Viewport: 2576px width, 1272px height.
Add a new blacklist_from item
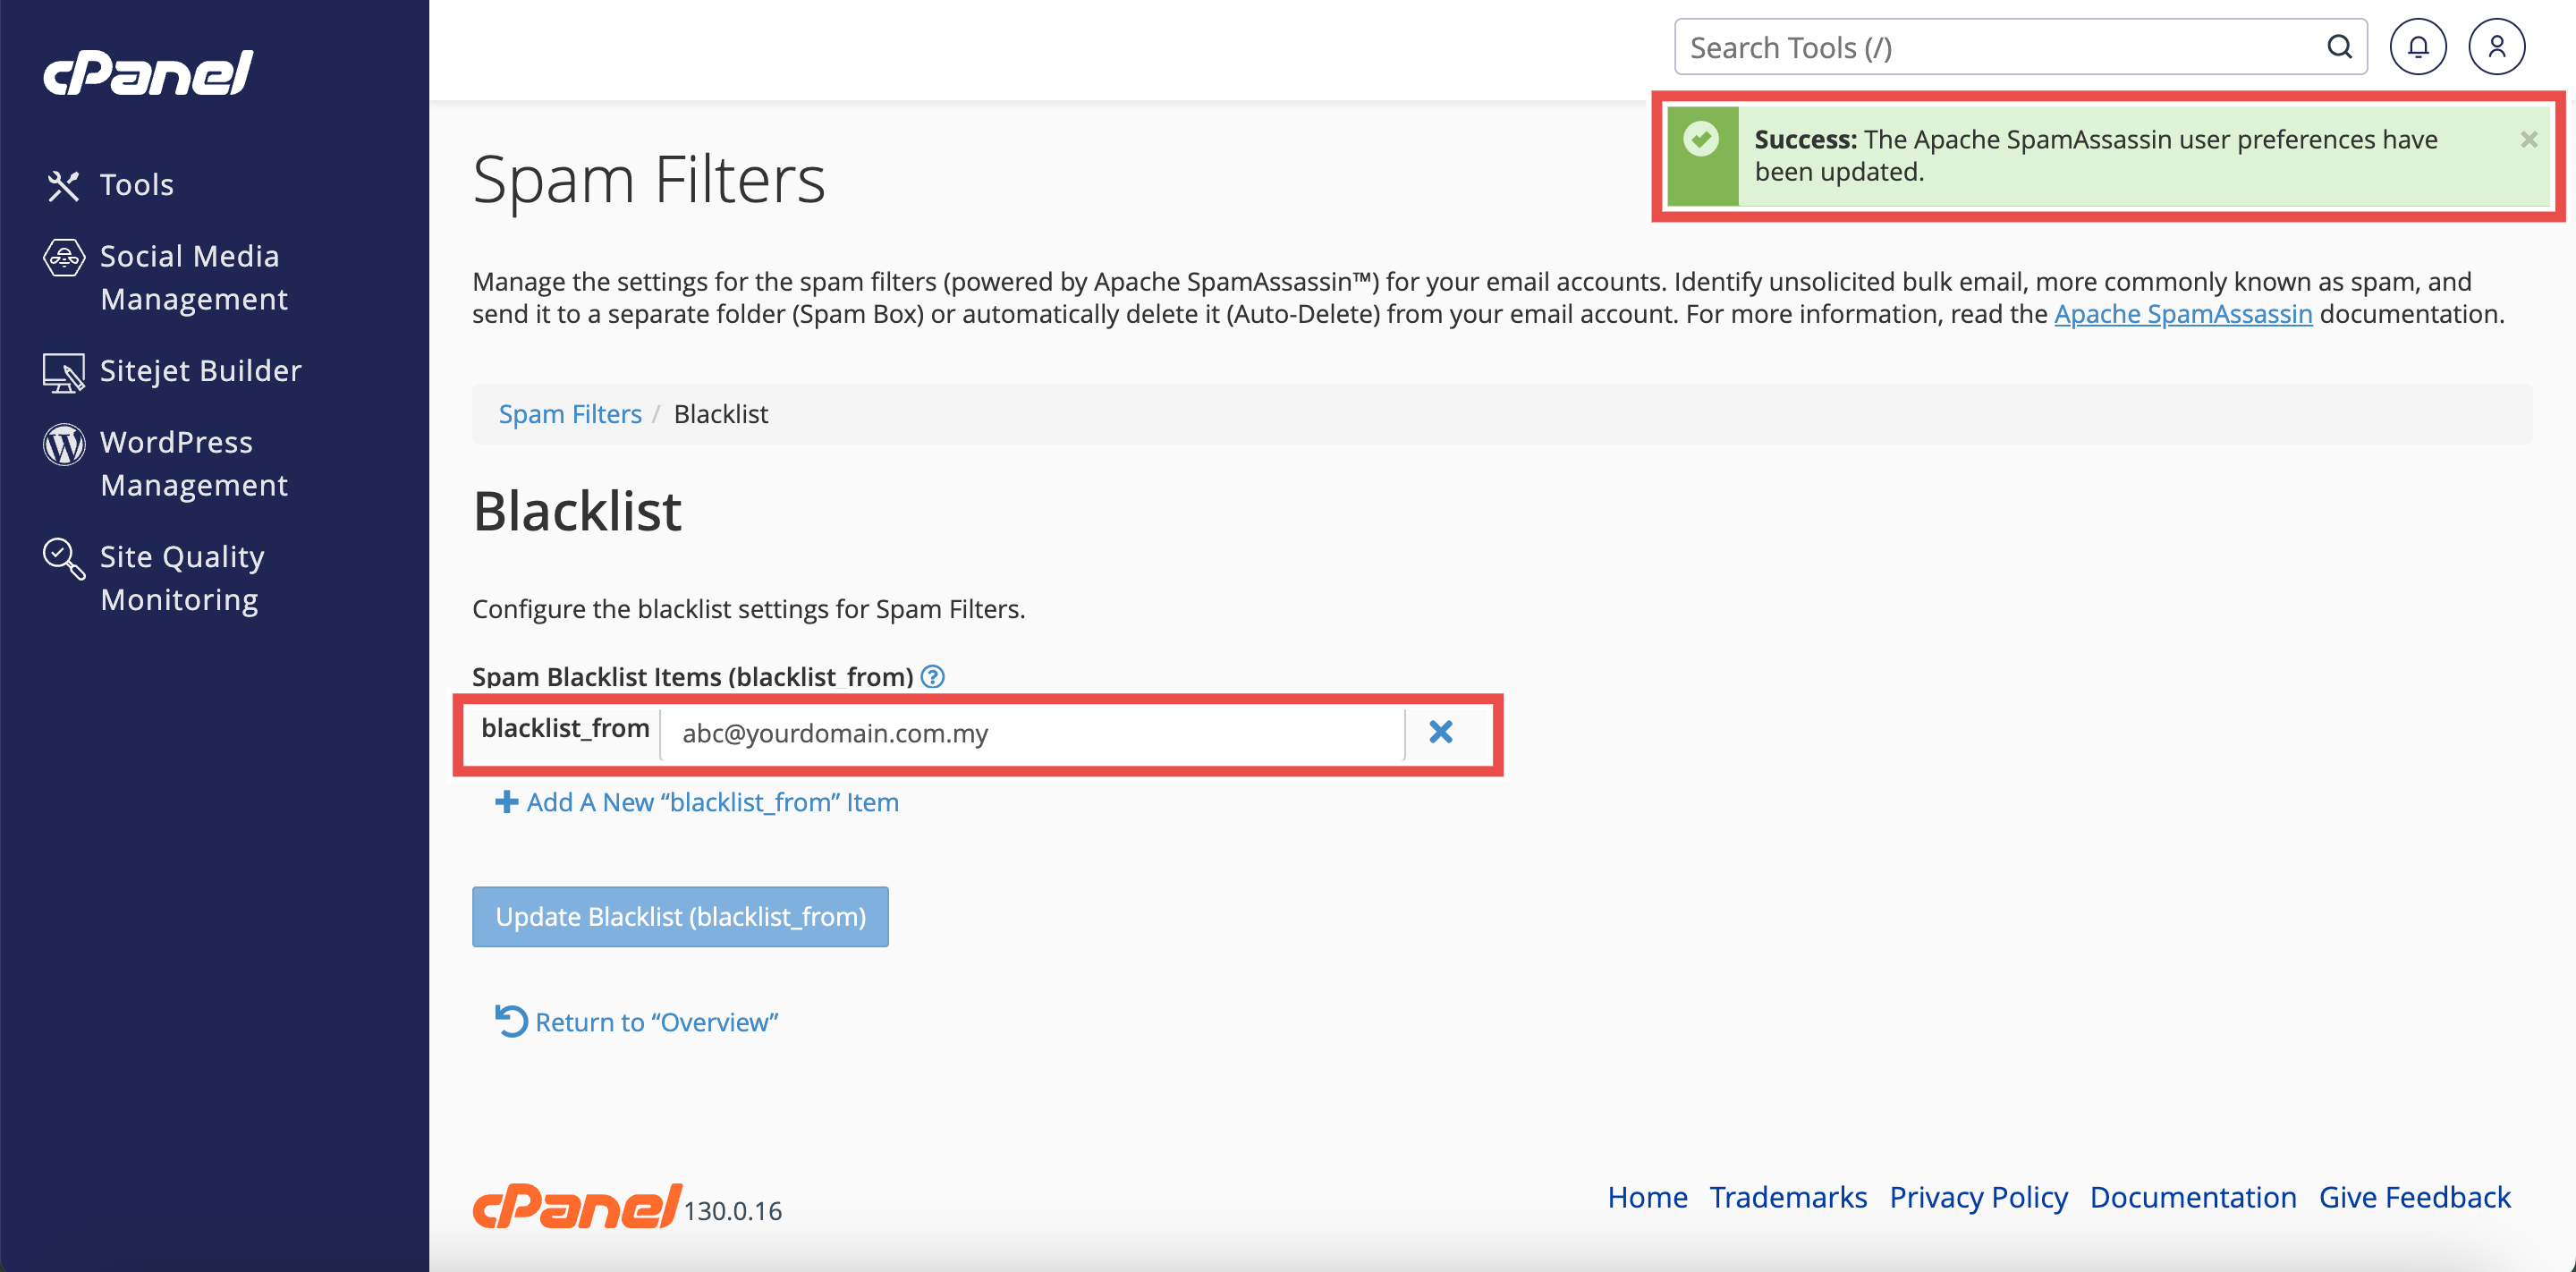(697, 802)
